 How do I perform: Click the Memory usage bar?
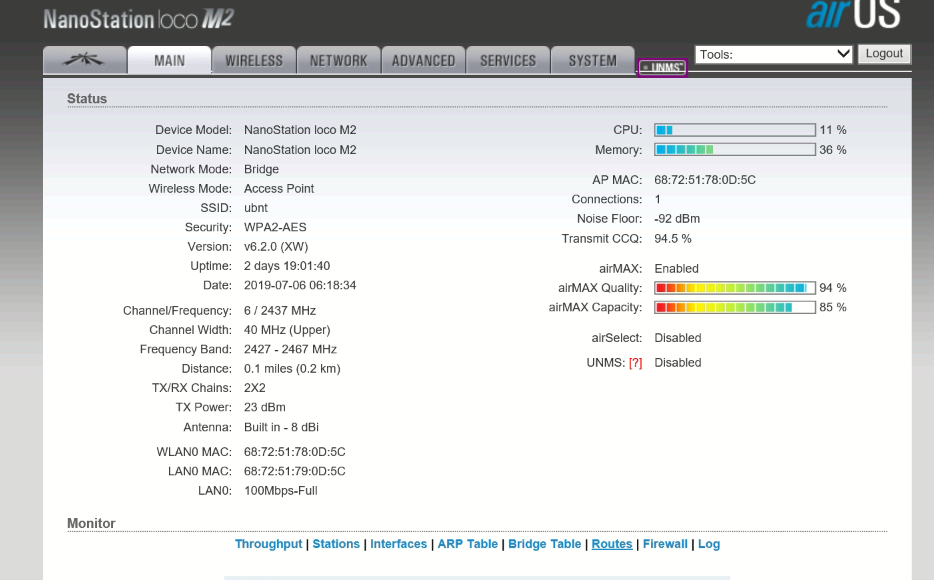735,149
